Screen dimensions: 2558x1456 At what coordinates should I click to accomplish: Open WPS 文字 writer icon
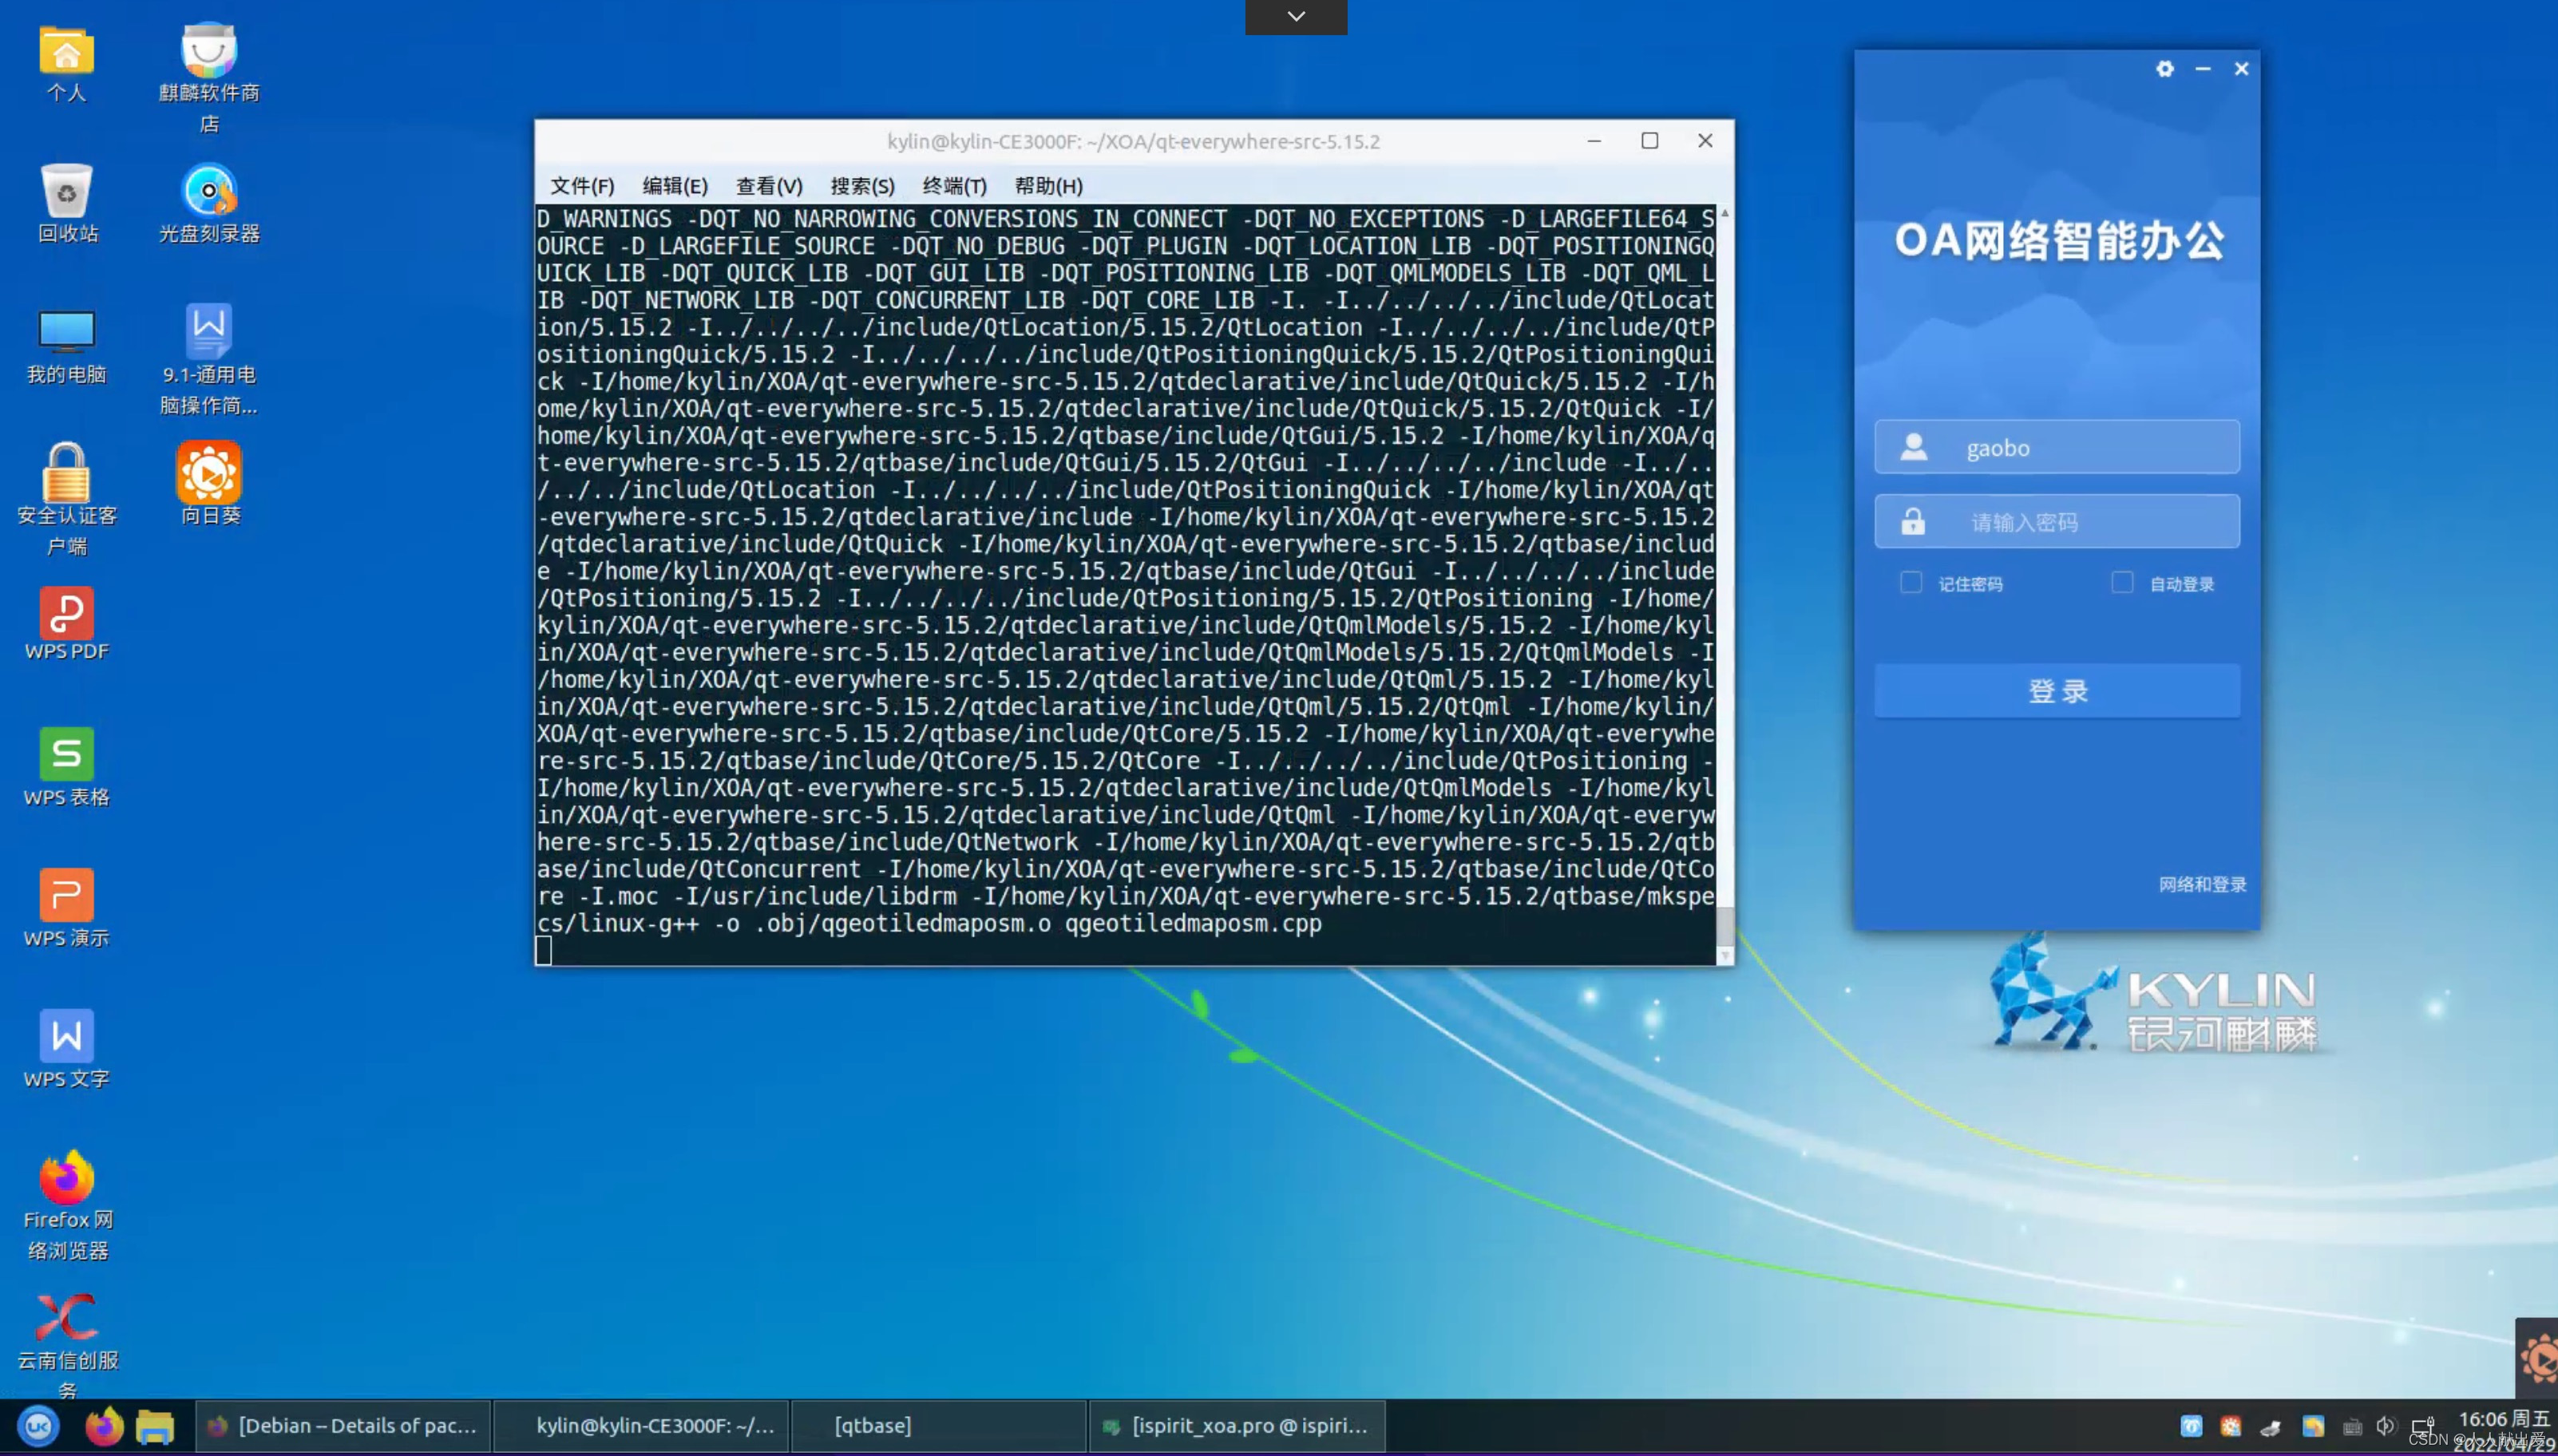click(66, 1049)
